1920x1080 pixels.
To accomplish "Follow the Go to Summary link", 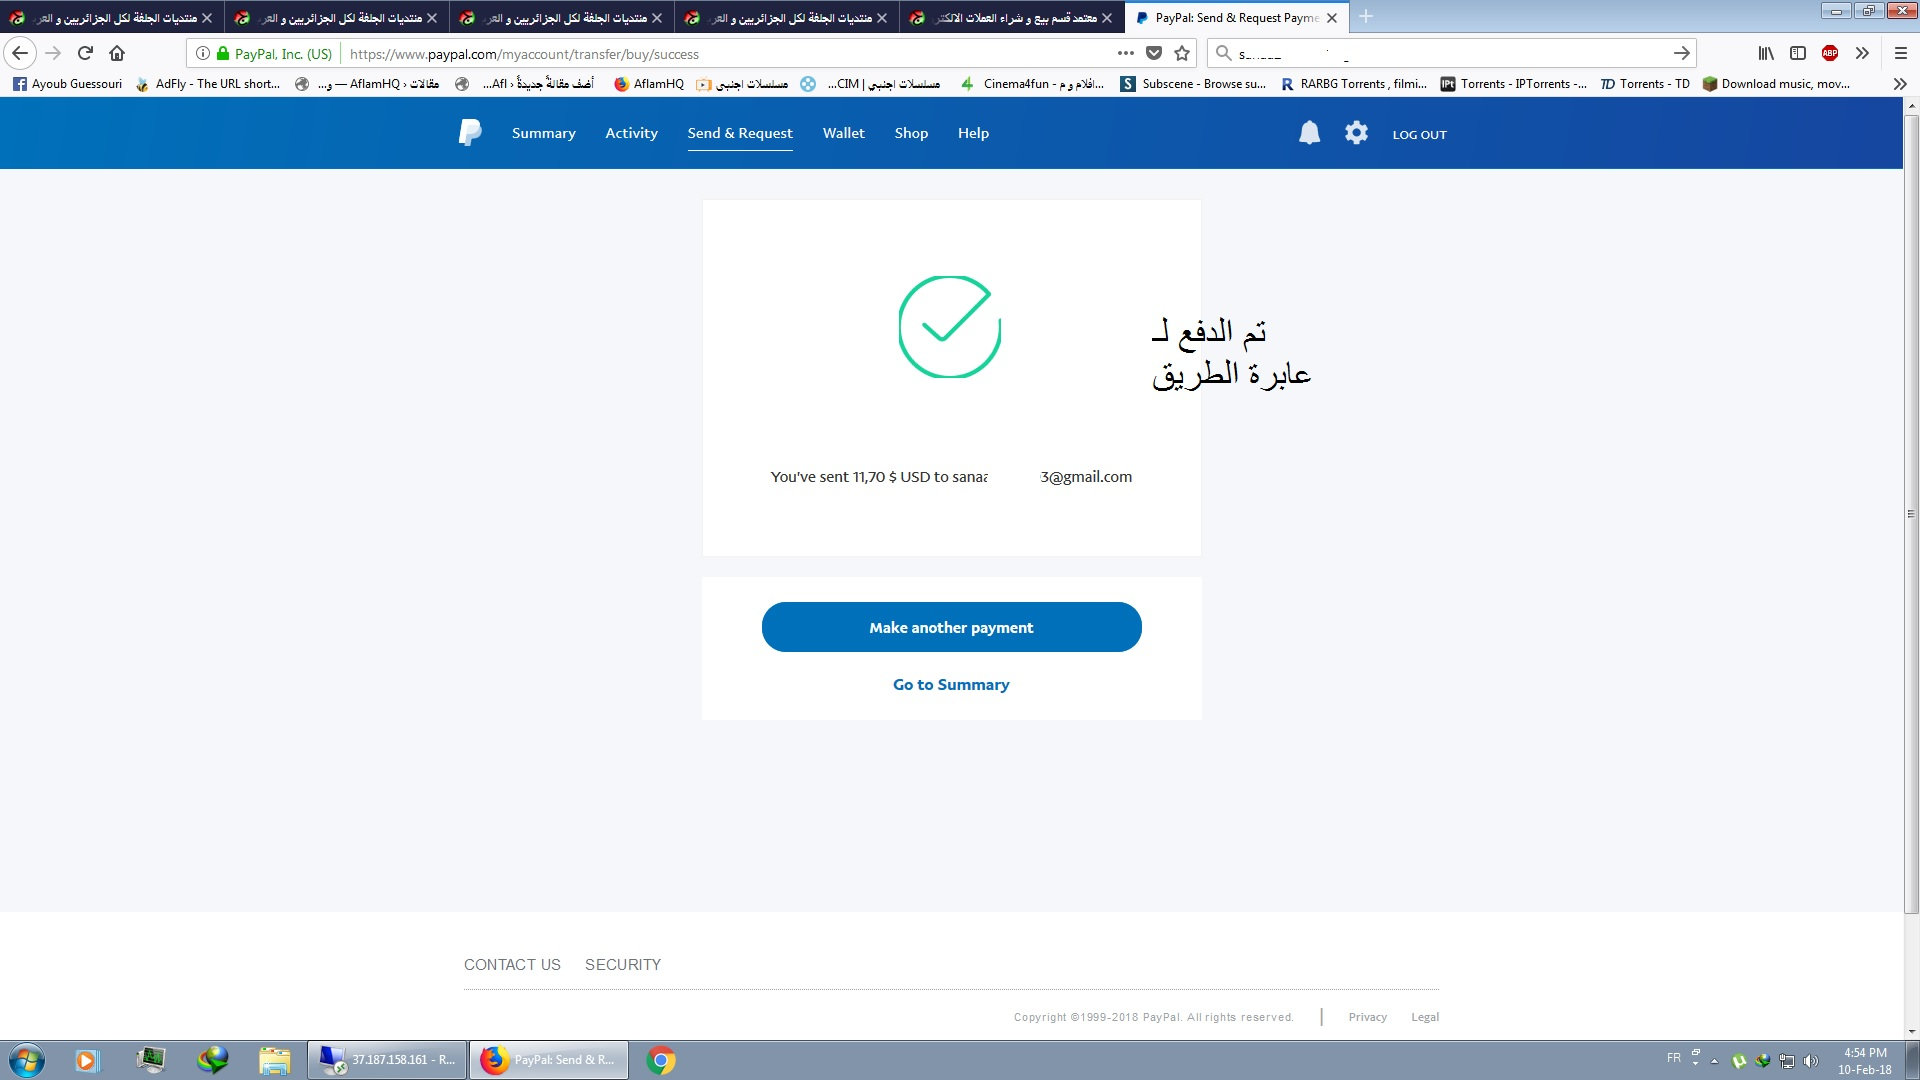I will [951, 685].
